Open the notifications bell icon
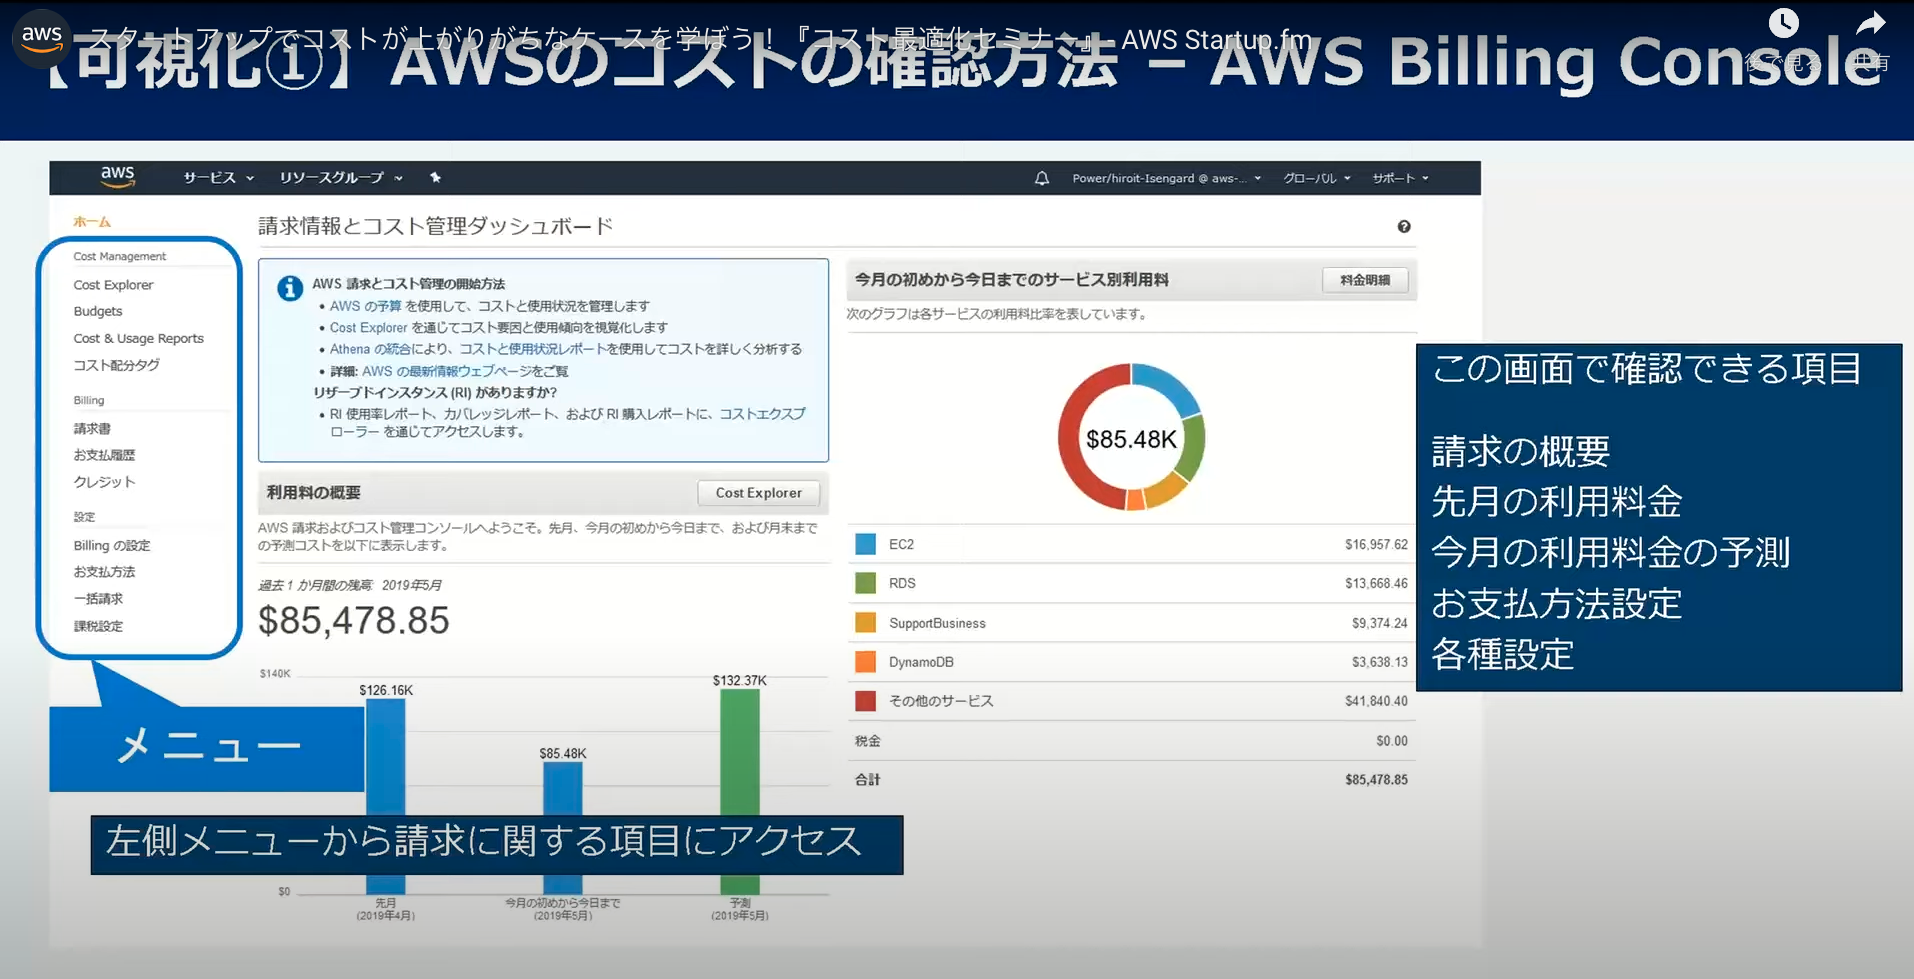The height and width of the screenshot is (979, 1914). 1041,178
